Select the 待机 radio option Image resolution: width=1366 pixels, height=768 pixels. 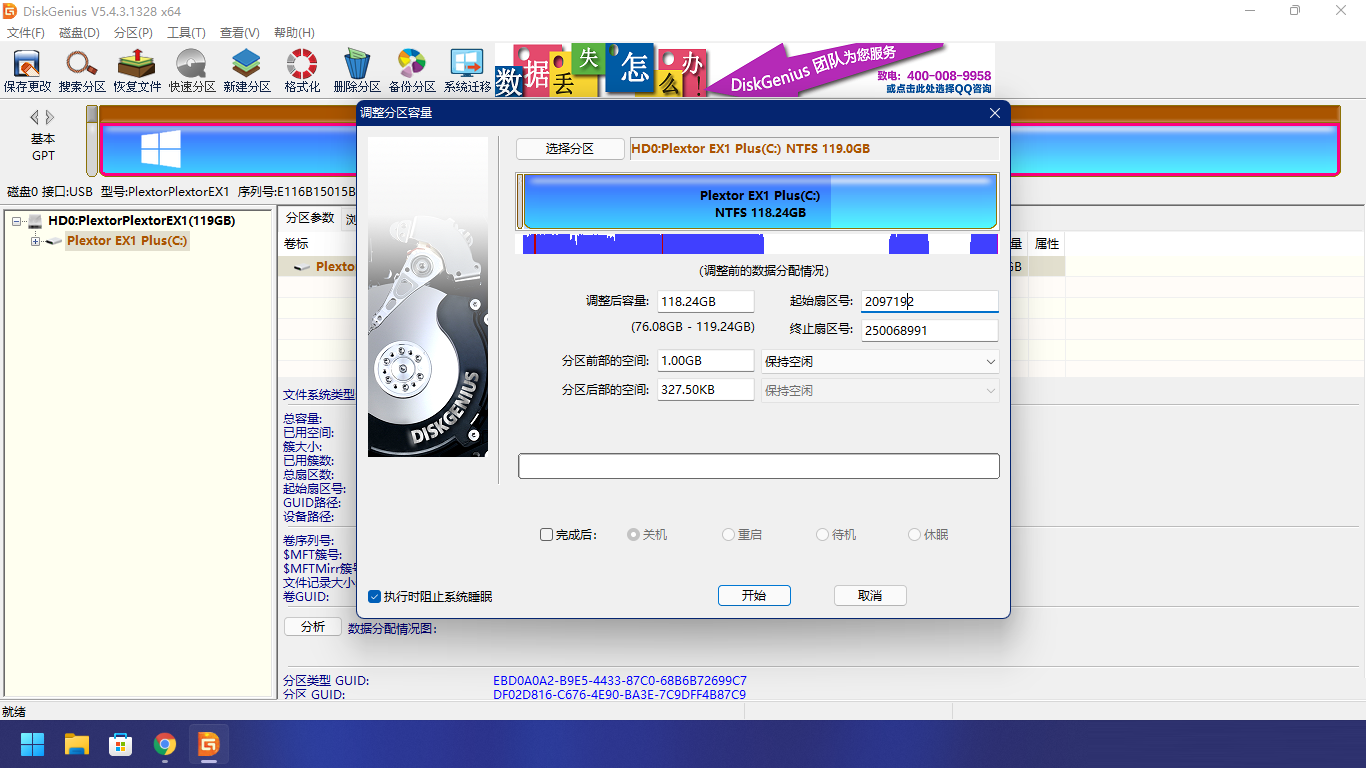[x=822, y=535]
